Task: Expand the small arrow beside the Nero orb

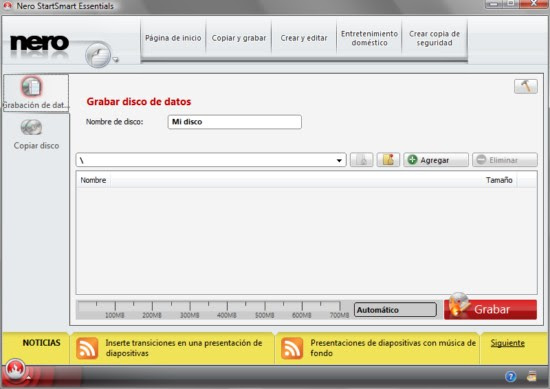Action: pos(115,60)
